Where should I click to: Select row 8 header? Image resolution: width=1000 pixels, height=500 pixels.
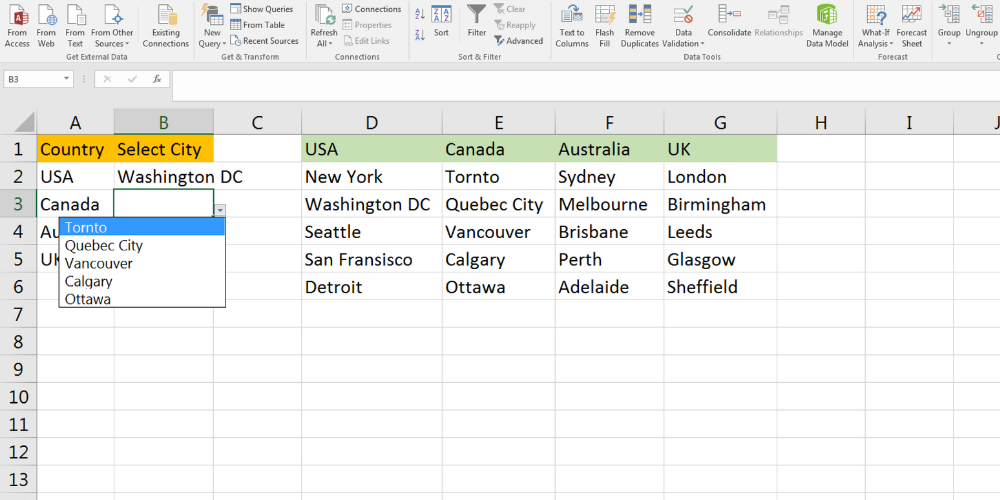[x=18, y=342]
